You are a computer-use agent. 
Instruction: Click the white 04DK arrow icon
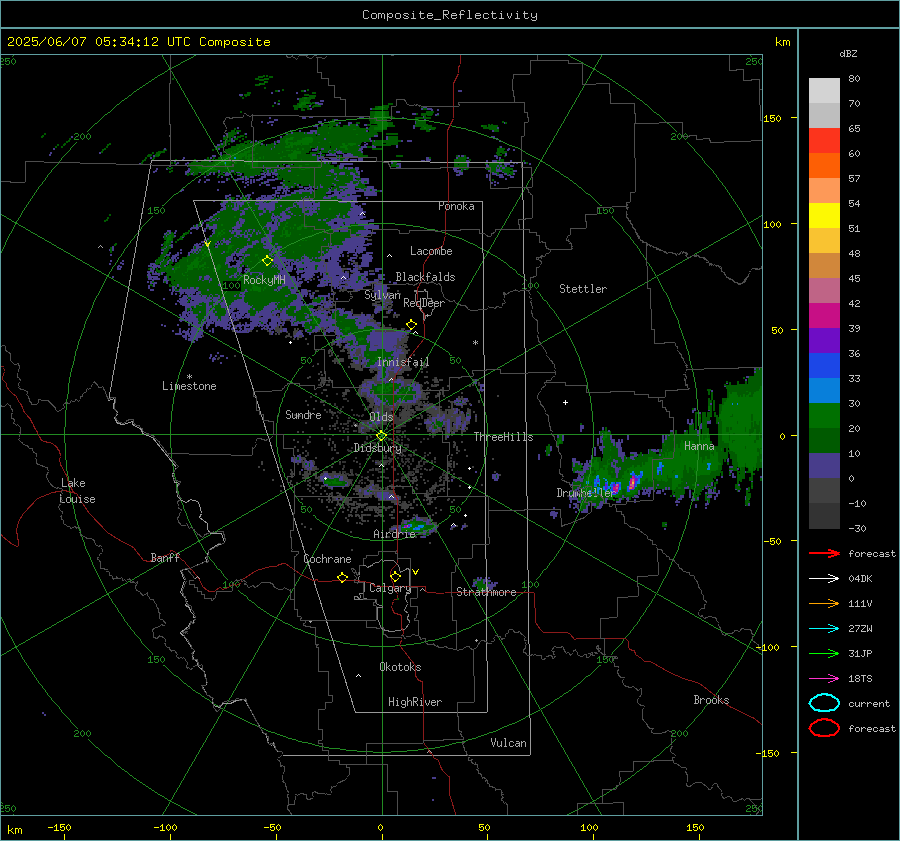click(824, 578)
